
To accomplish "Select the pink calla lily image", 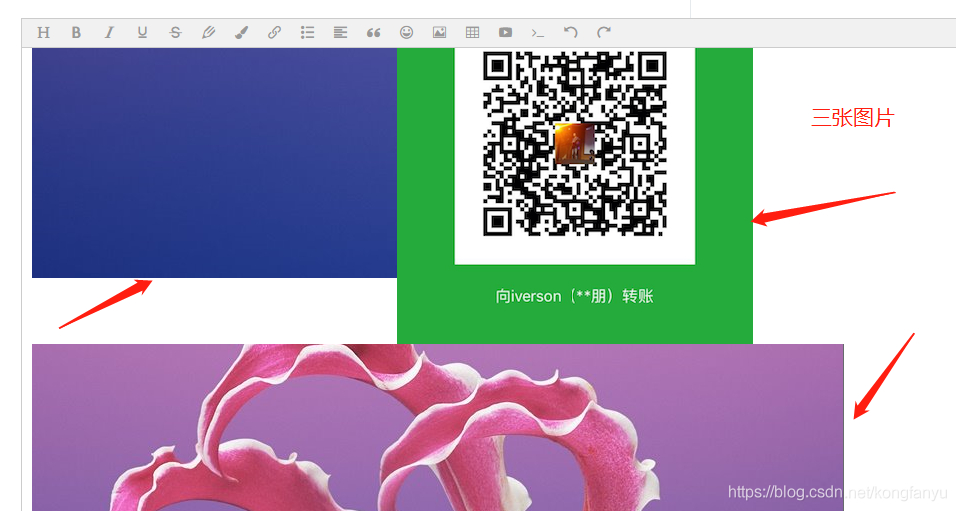I will [438, 427].
